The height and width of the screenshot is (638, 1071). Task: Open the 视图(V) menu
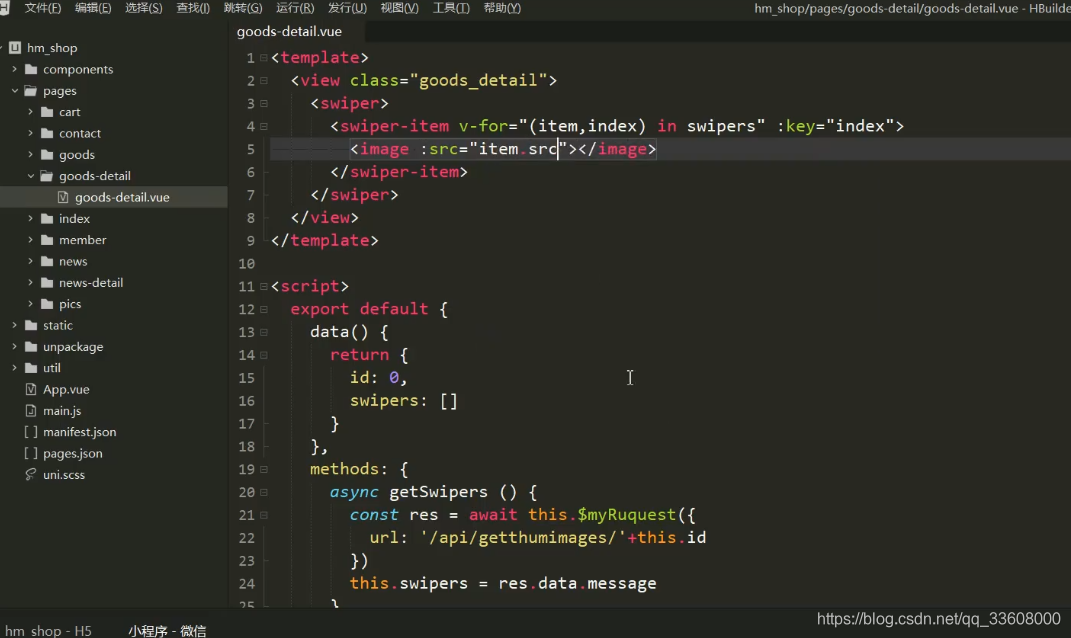[399, 8]
